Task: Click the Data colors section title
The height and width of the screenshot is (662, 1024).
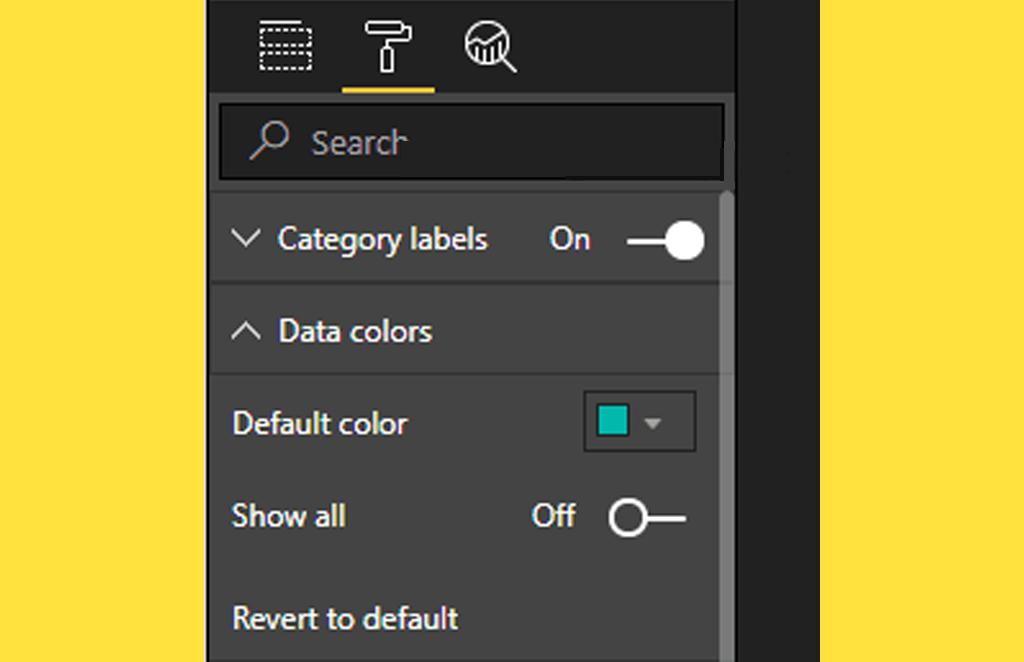Action: [x=355, y=332]
